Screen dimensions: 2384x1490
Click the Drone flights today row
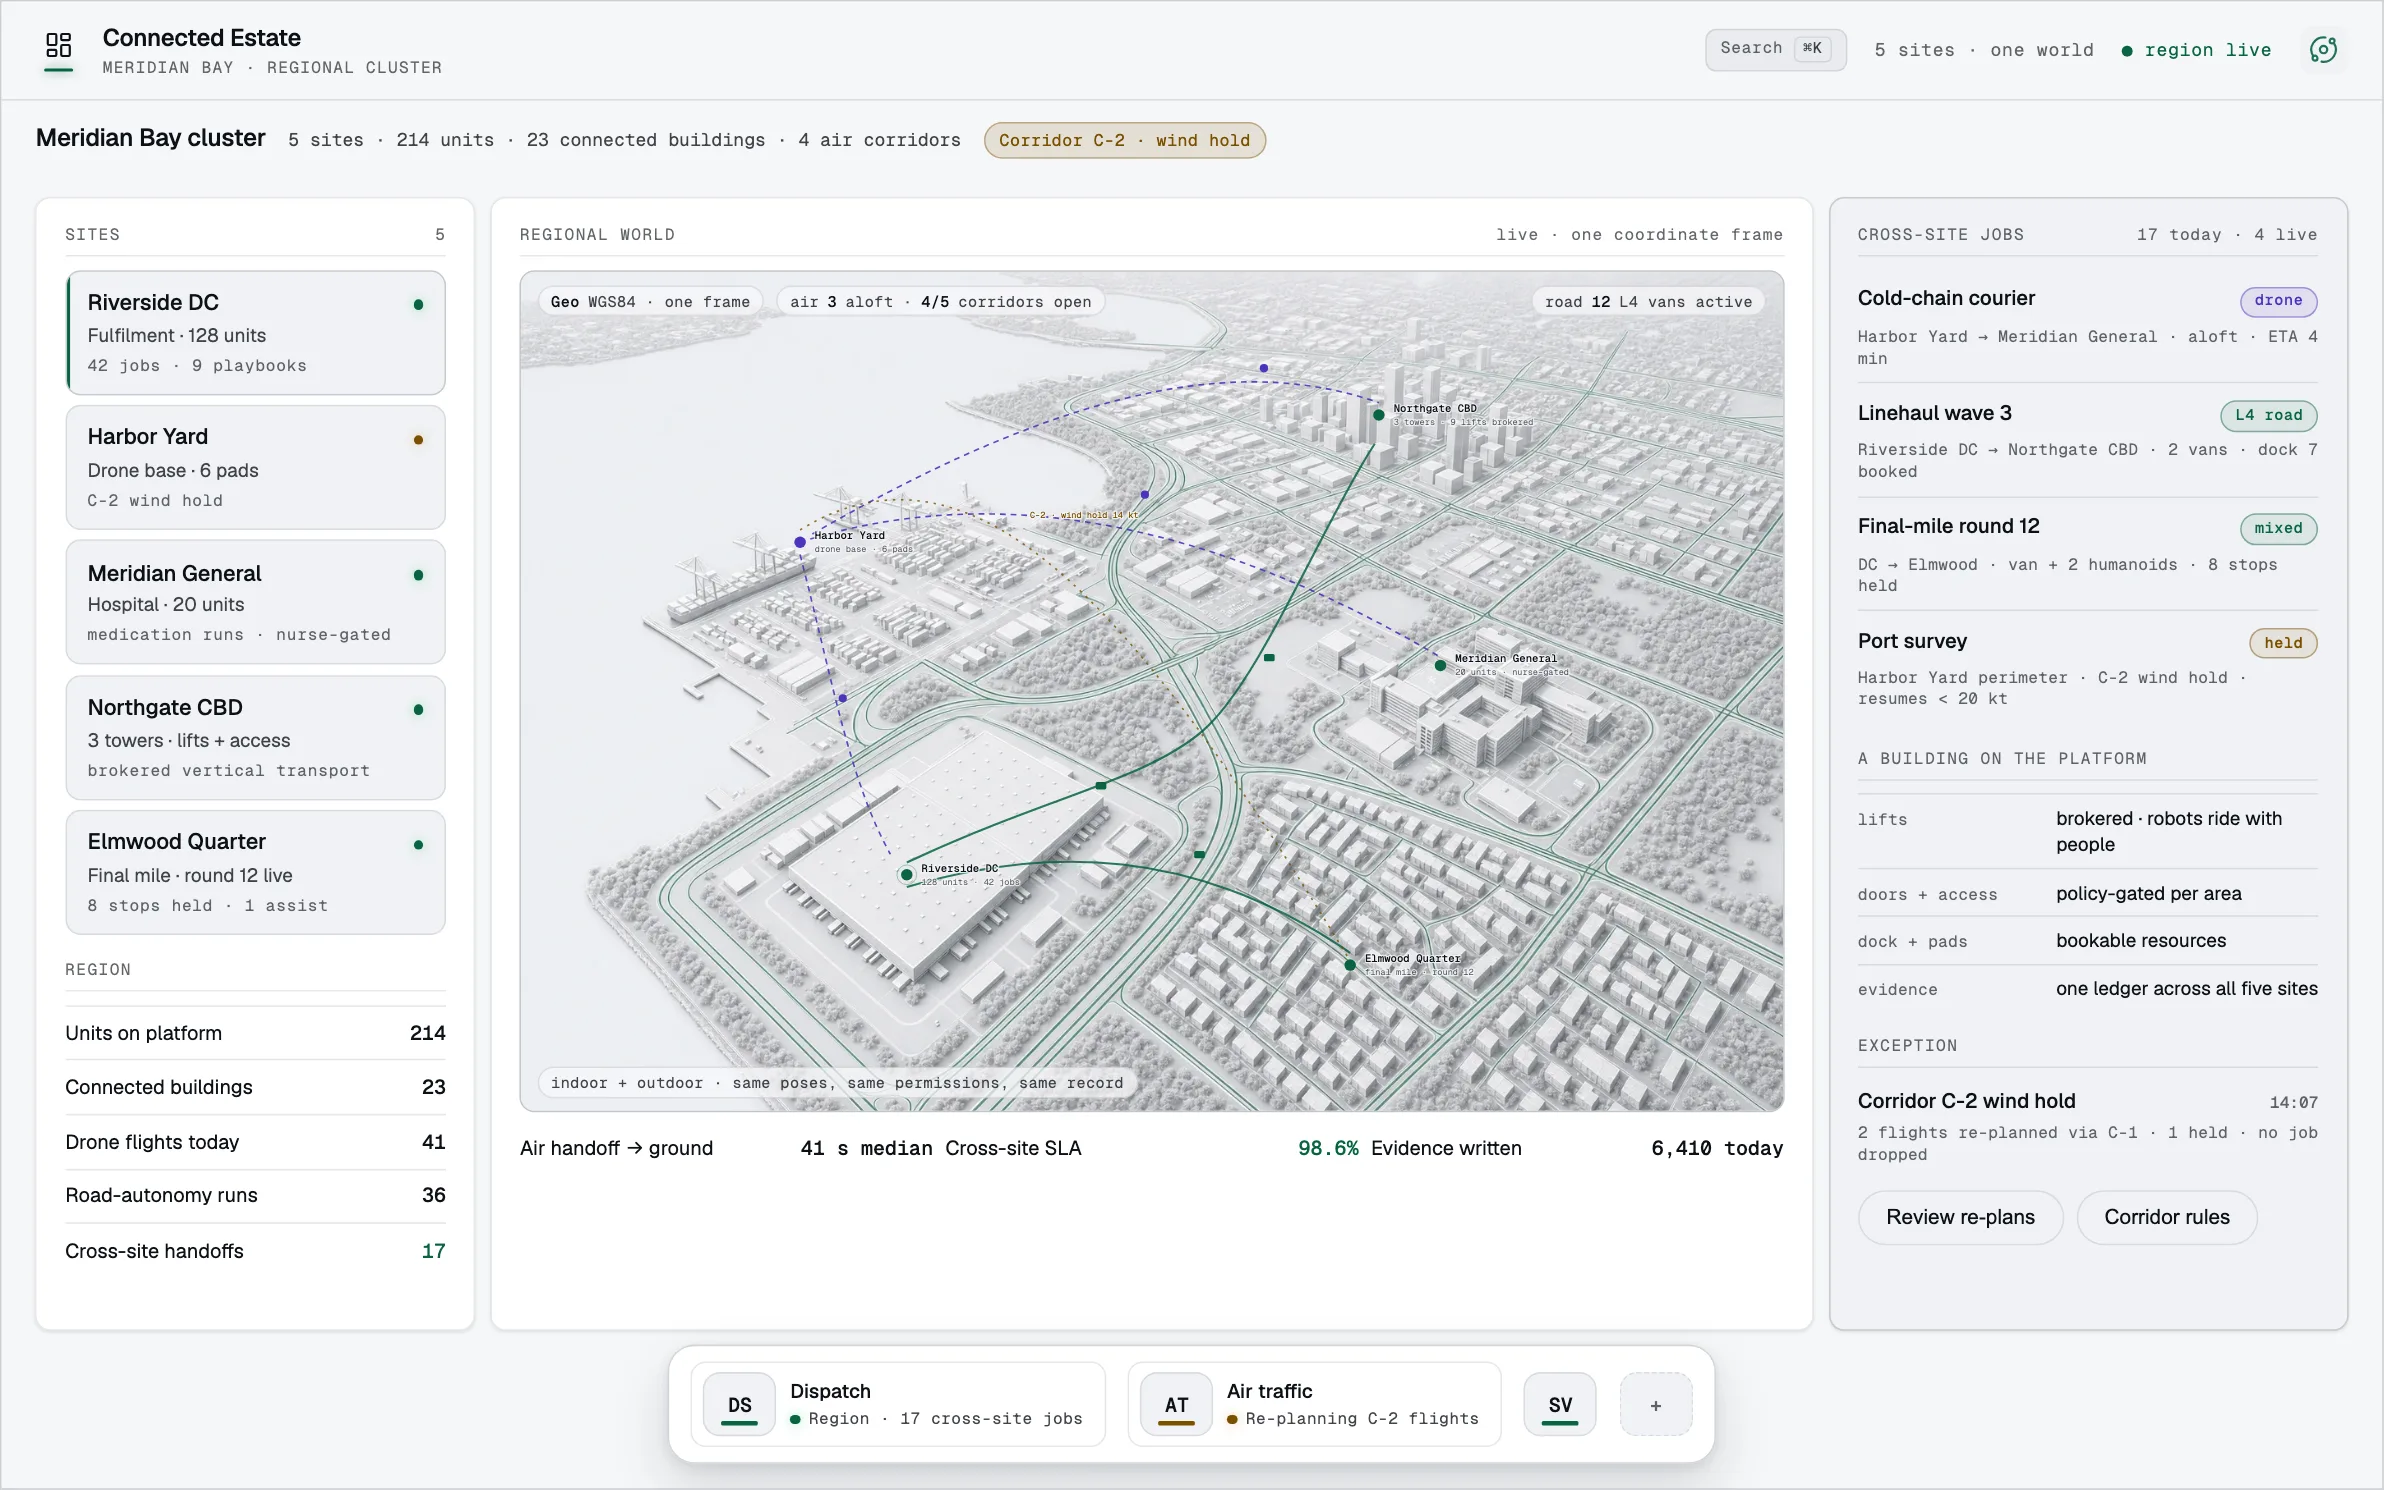(255, 1142)
